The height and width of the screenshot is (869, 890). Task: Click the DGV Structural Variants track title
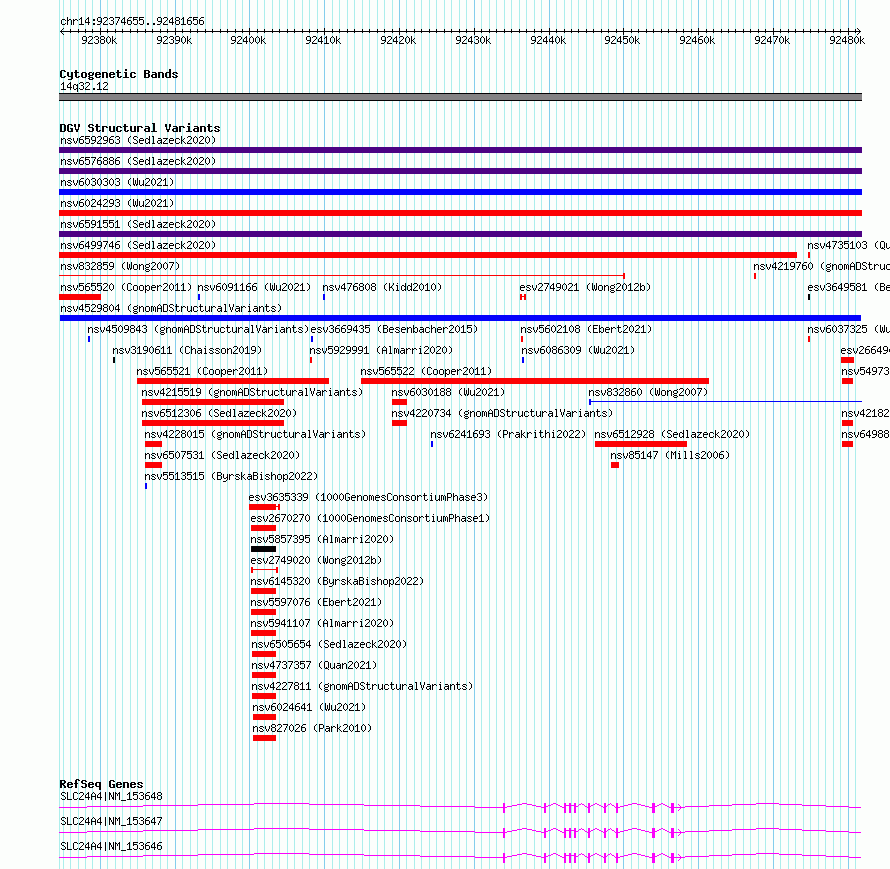[x=140, y=128]
